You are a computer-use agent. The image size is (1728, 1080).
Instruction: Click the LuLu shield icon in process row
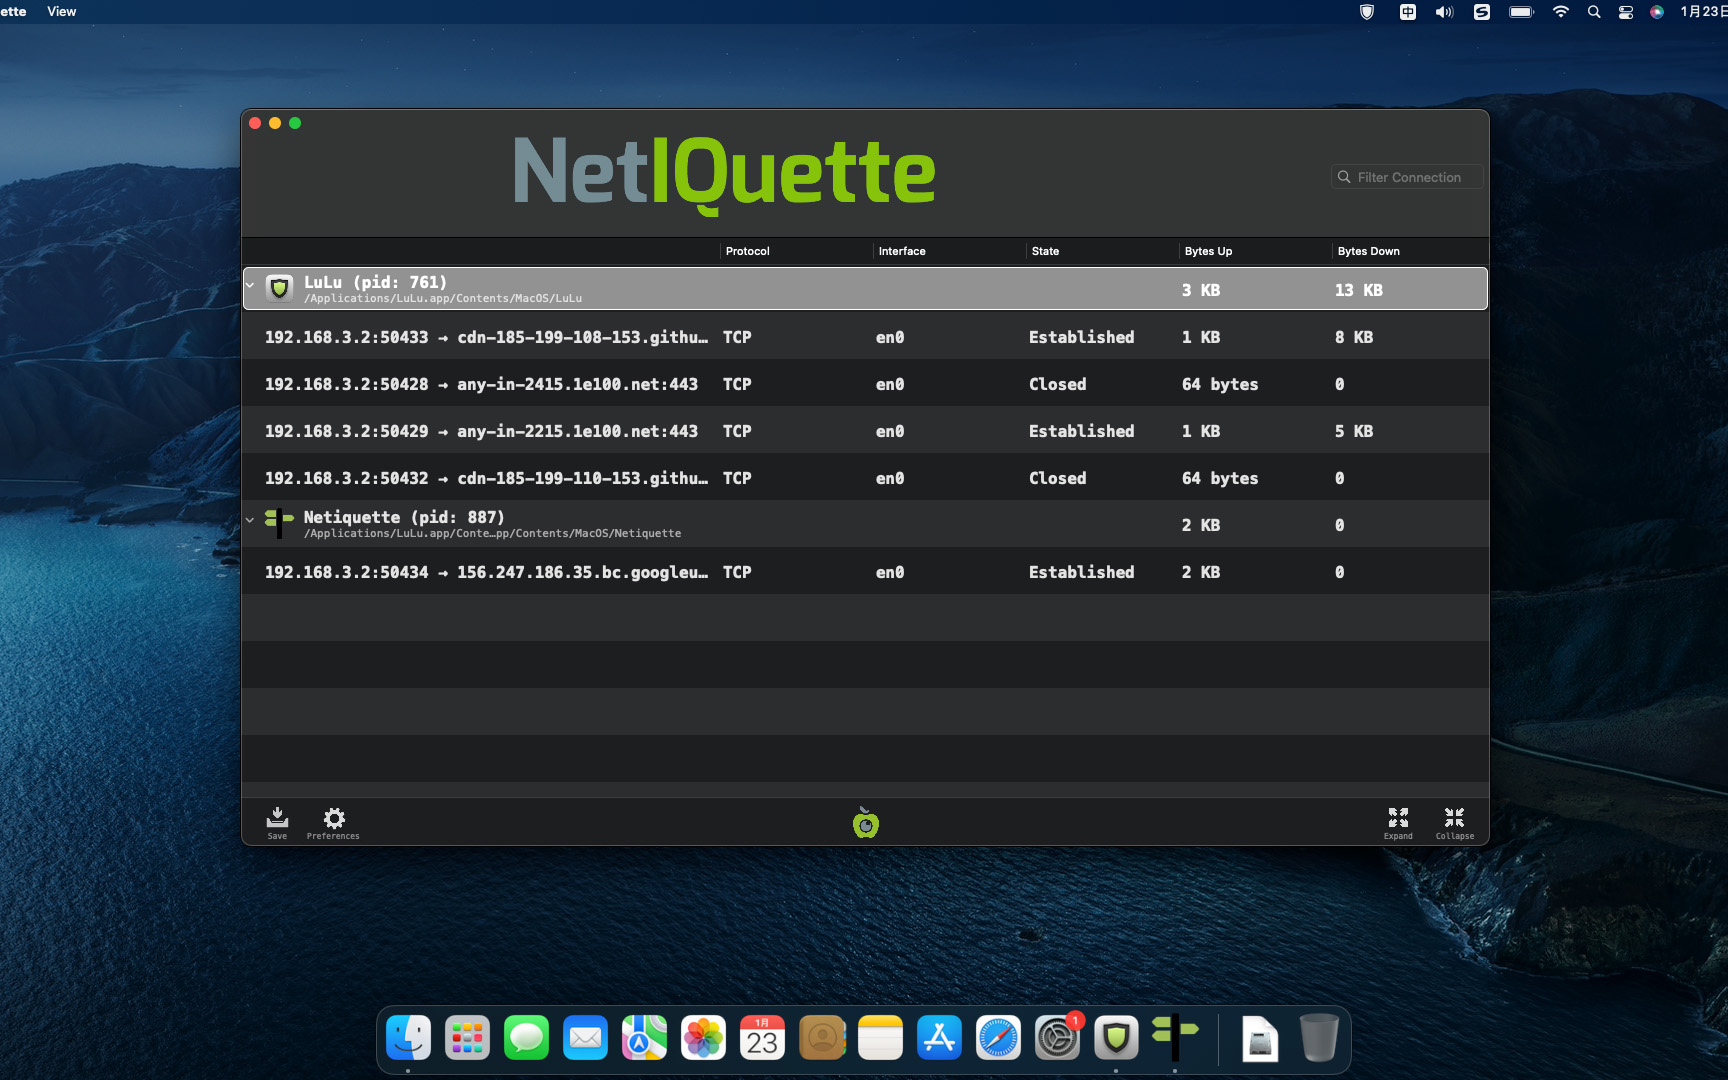click(280, 289)
